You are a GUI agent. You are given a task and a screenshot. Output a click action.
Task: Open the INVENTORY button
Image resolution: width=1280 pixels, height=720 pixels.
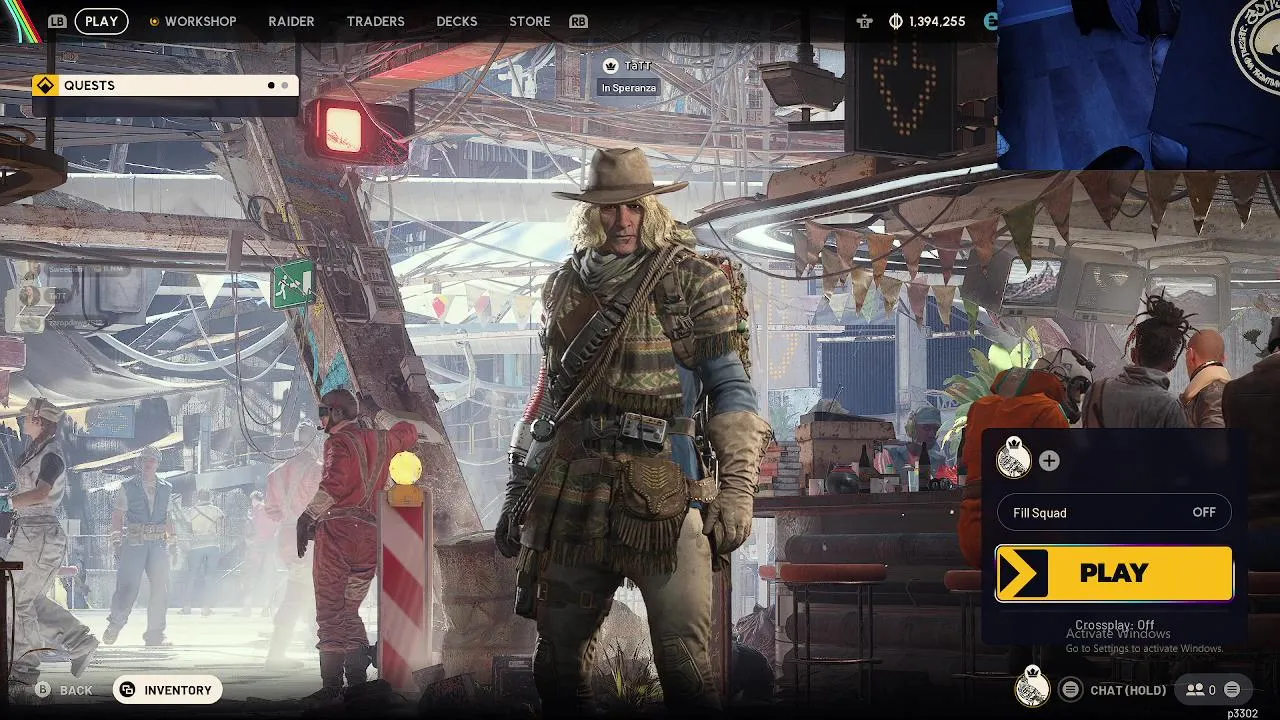167,690
